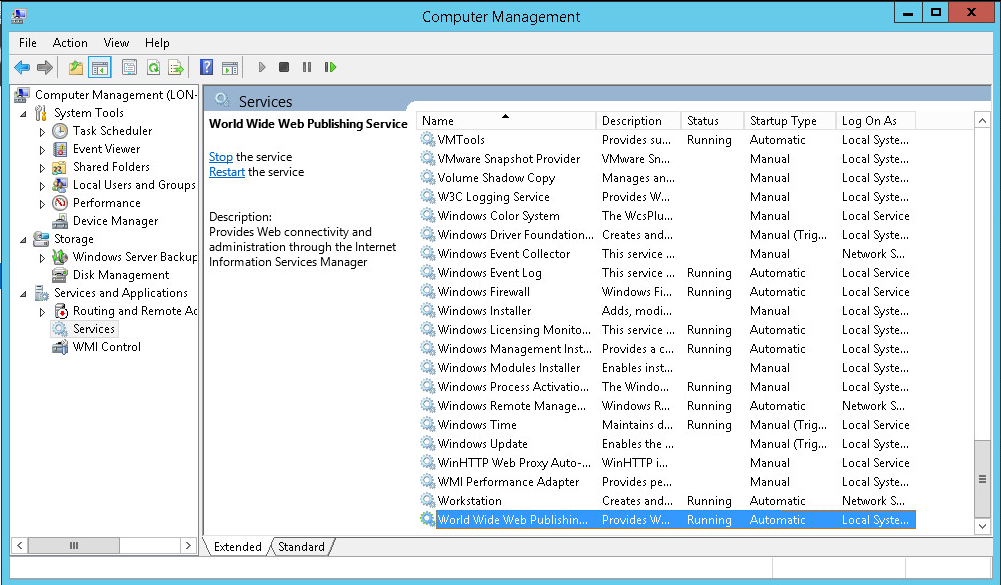Expand the Performance tree node
Viewport: 1001px width, 585px height.
(42, 204)
